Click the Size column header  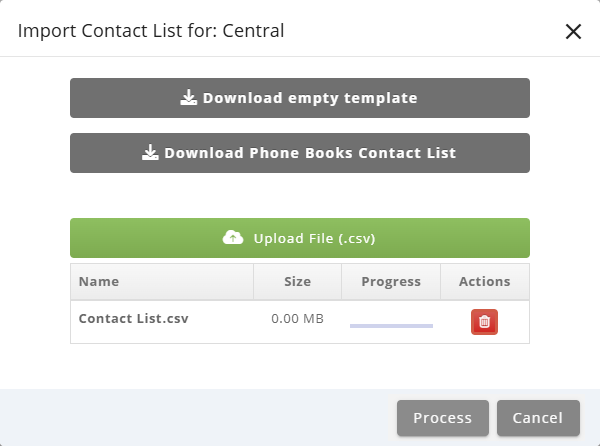[x=297, y=282]
